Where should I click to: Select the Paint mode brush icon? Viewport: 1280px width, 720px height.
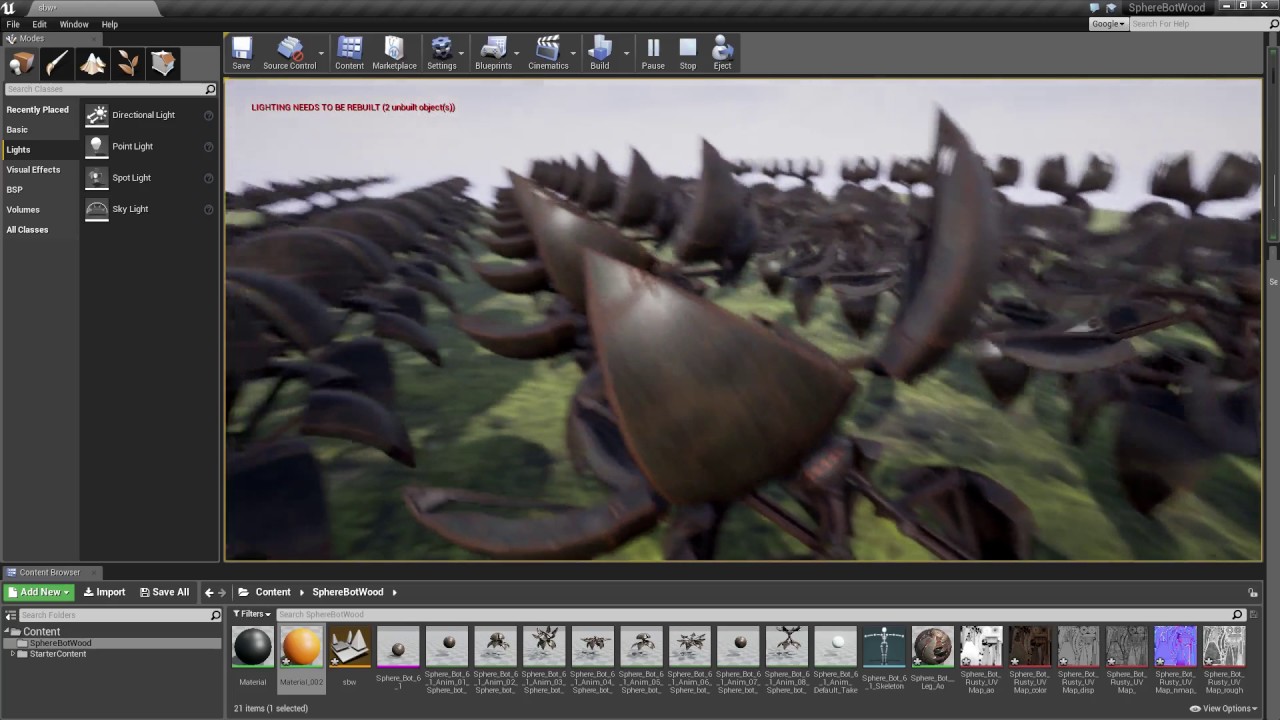pyautogui.click(x=57, y=64)
